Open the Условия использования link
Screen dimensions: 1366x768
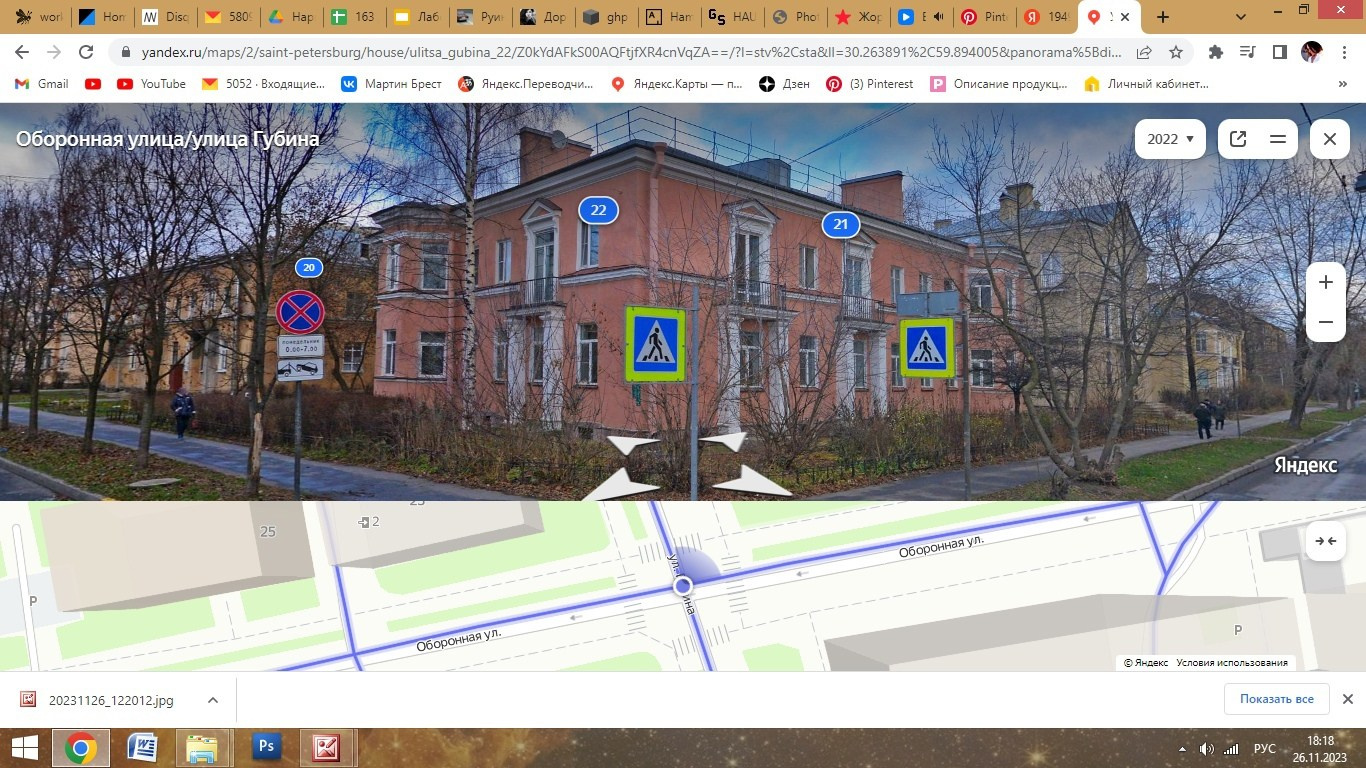point(1231,663)
